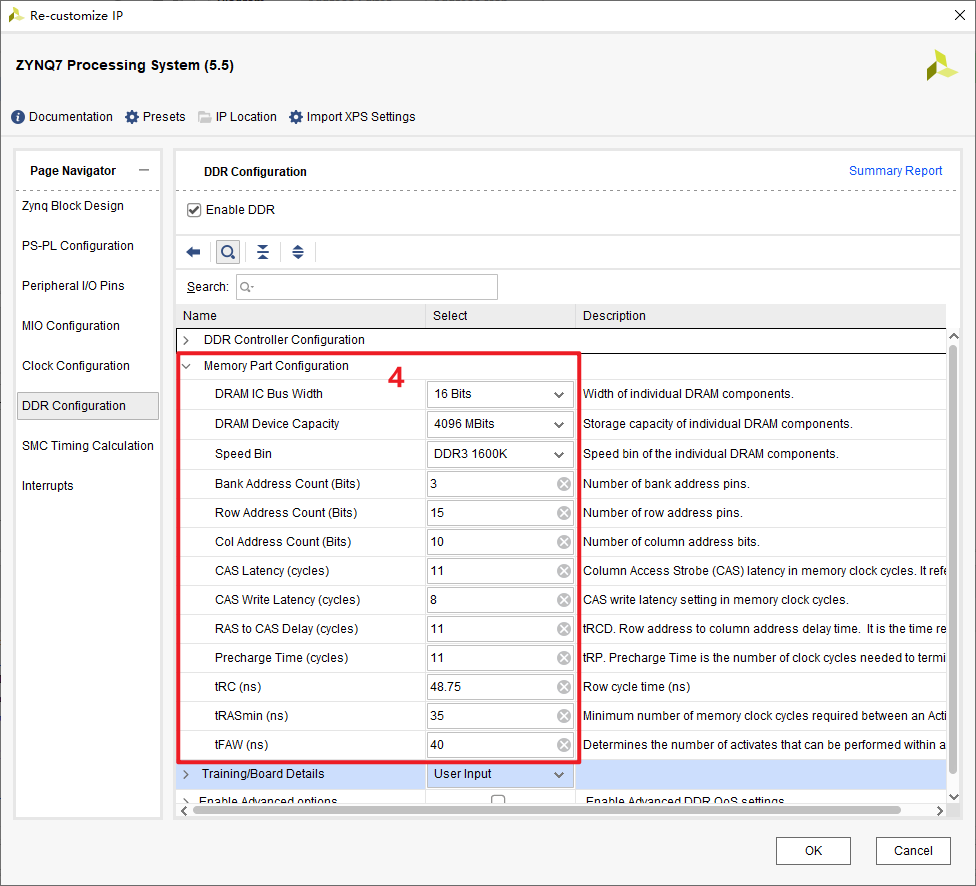This screenshot has width=976, height=886.
Task: Click the Search input field
Action: point(367,287)
